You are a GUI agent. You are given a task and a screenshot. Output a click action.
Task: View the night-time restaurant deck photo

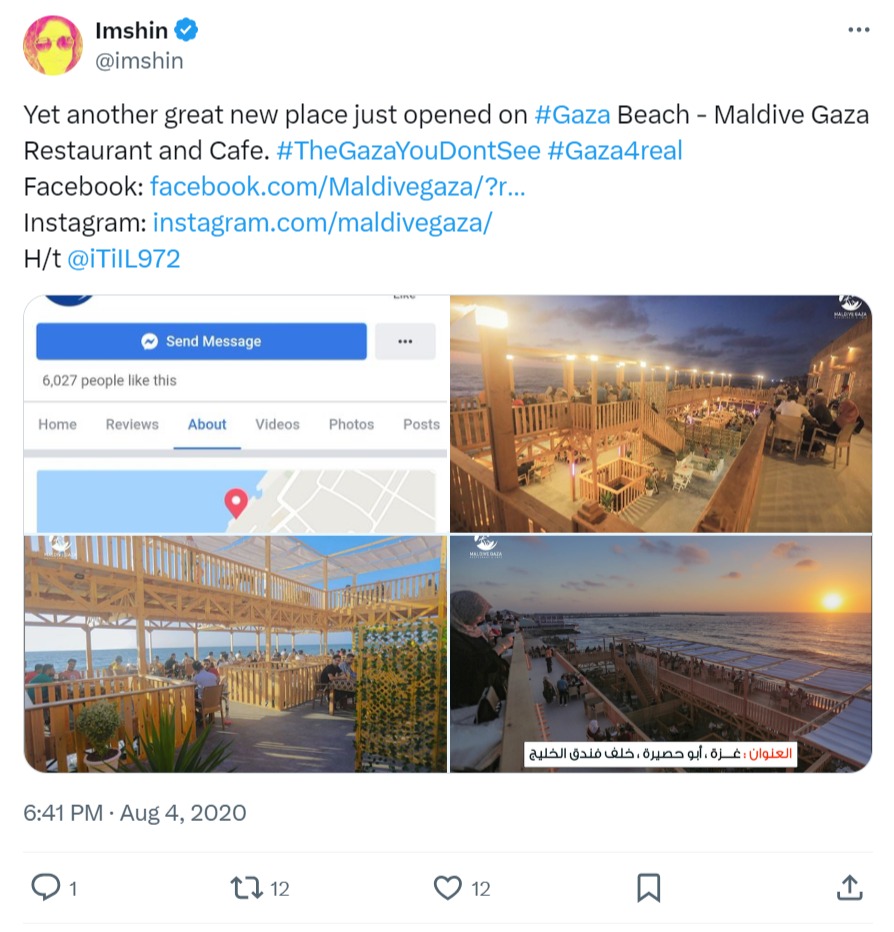[x=660, y=414]
